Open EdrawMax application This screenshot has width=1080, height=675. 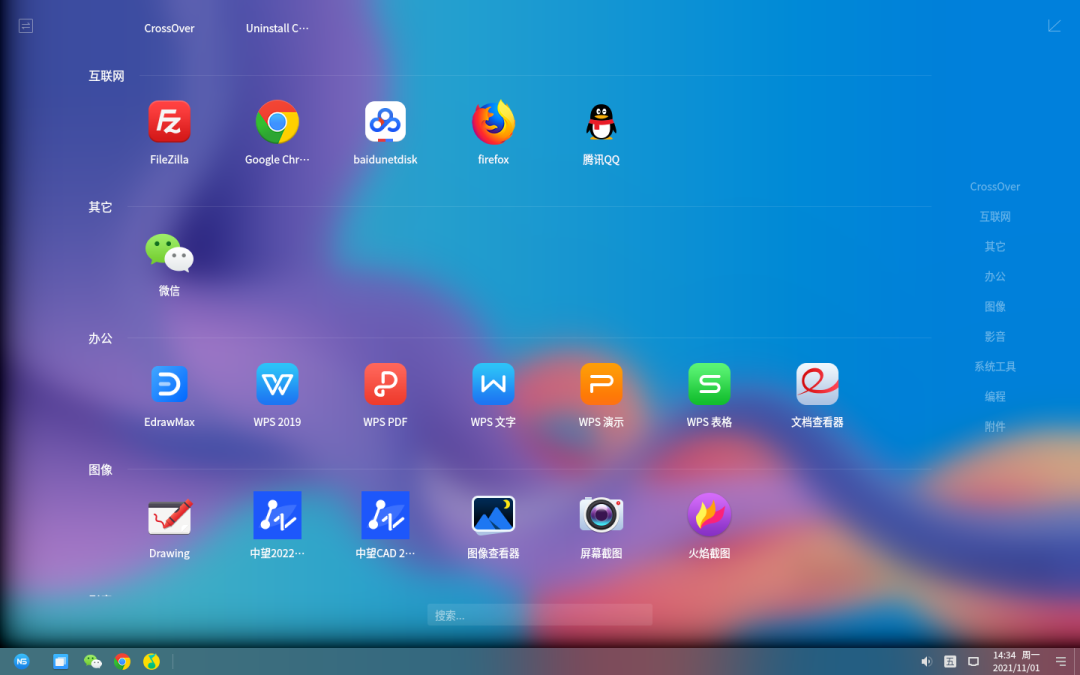(x=169, y=384)
